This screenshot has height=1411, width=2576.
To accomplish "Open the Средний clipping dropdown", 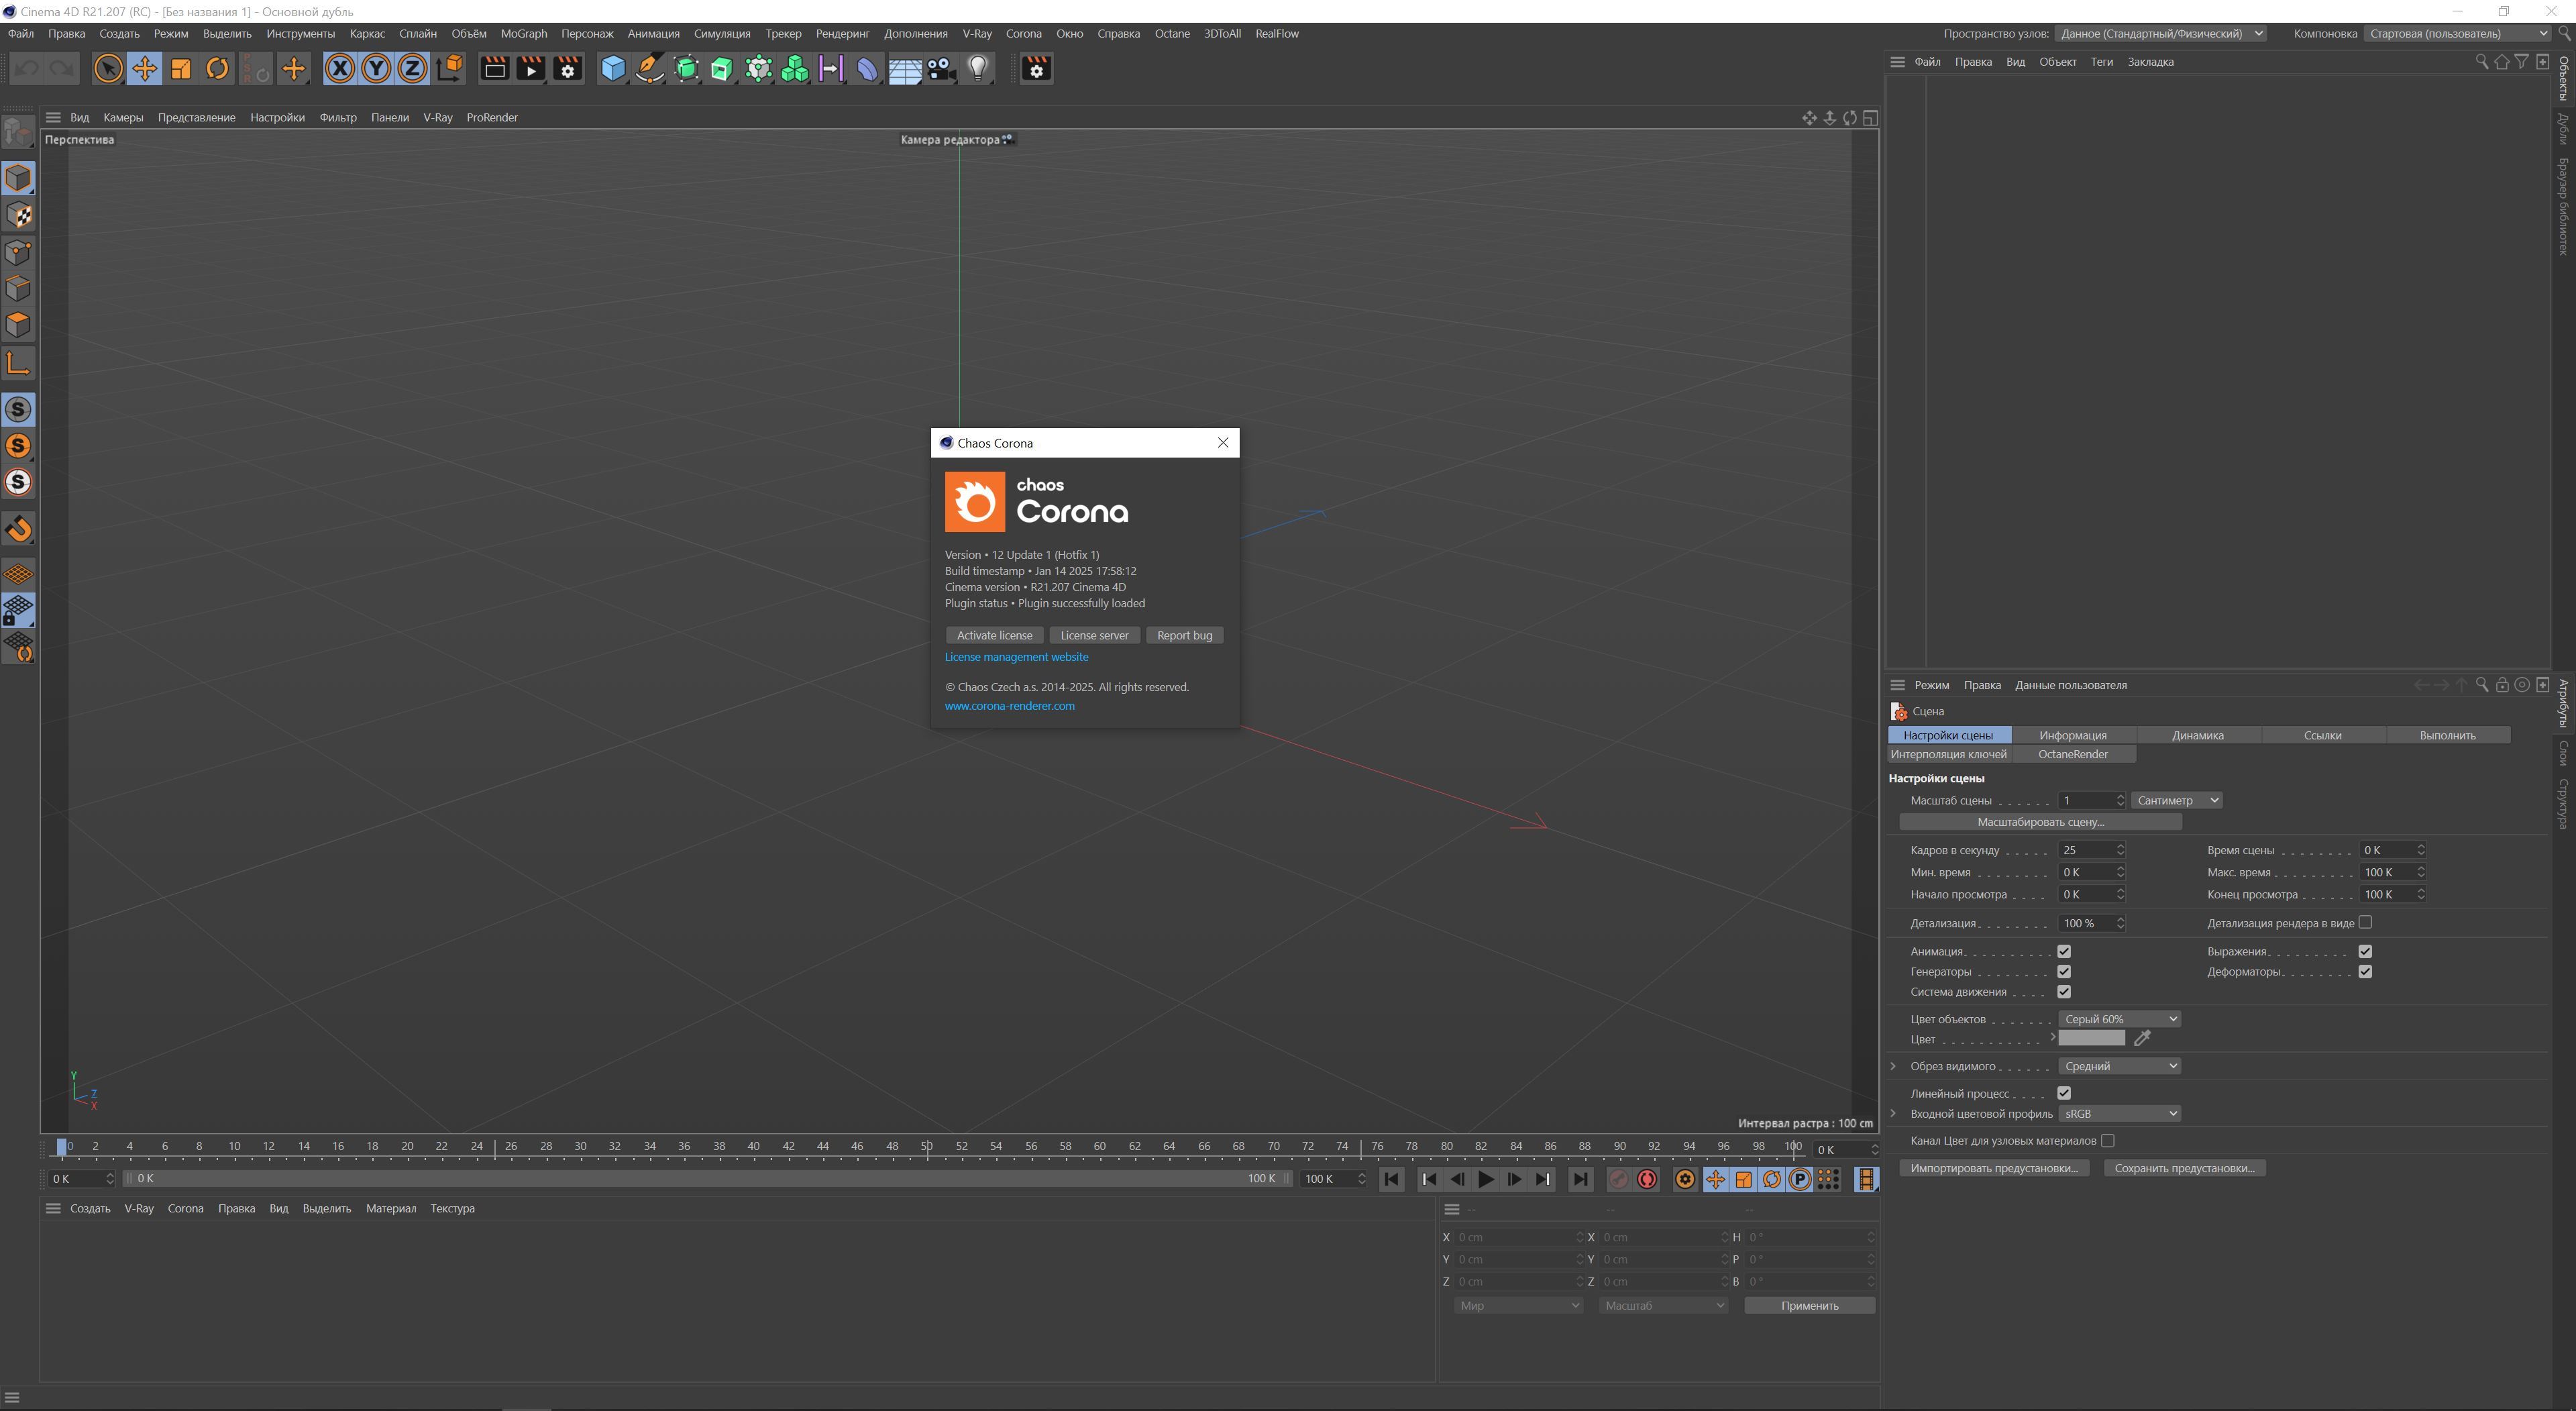I will click(x=2119, y=1066).
